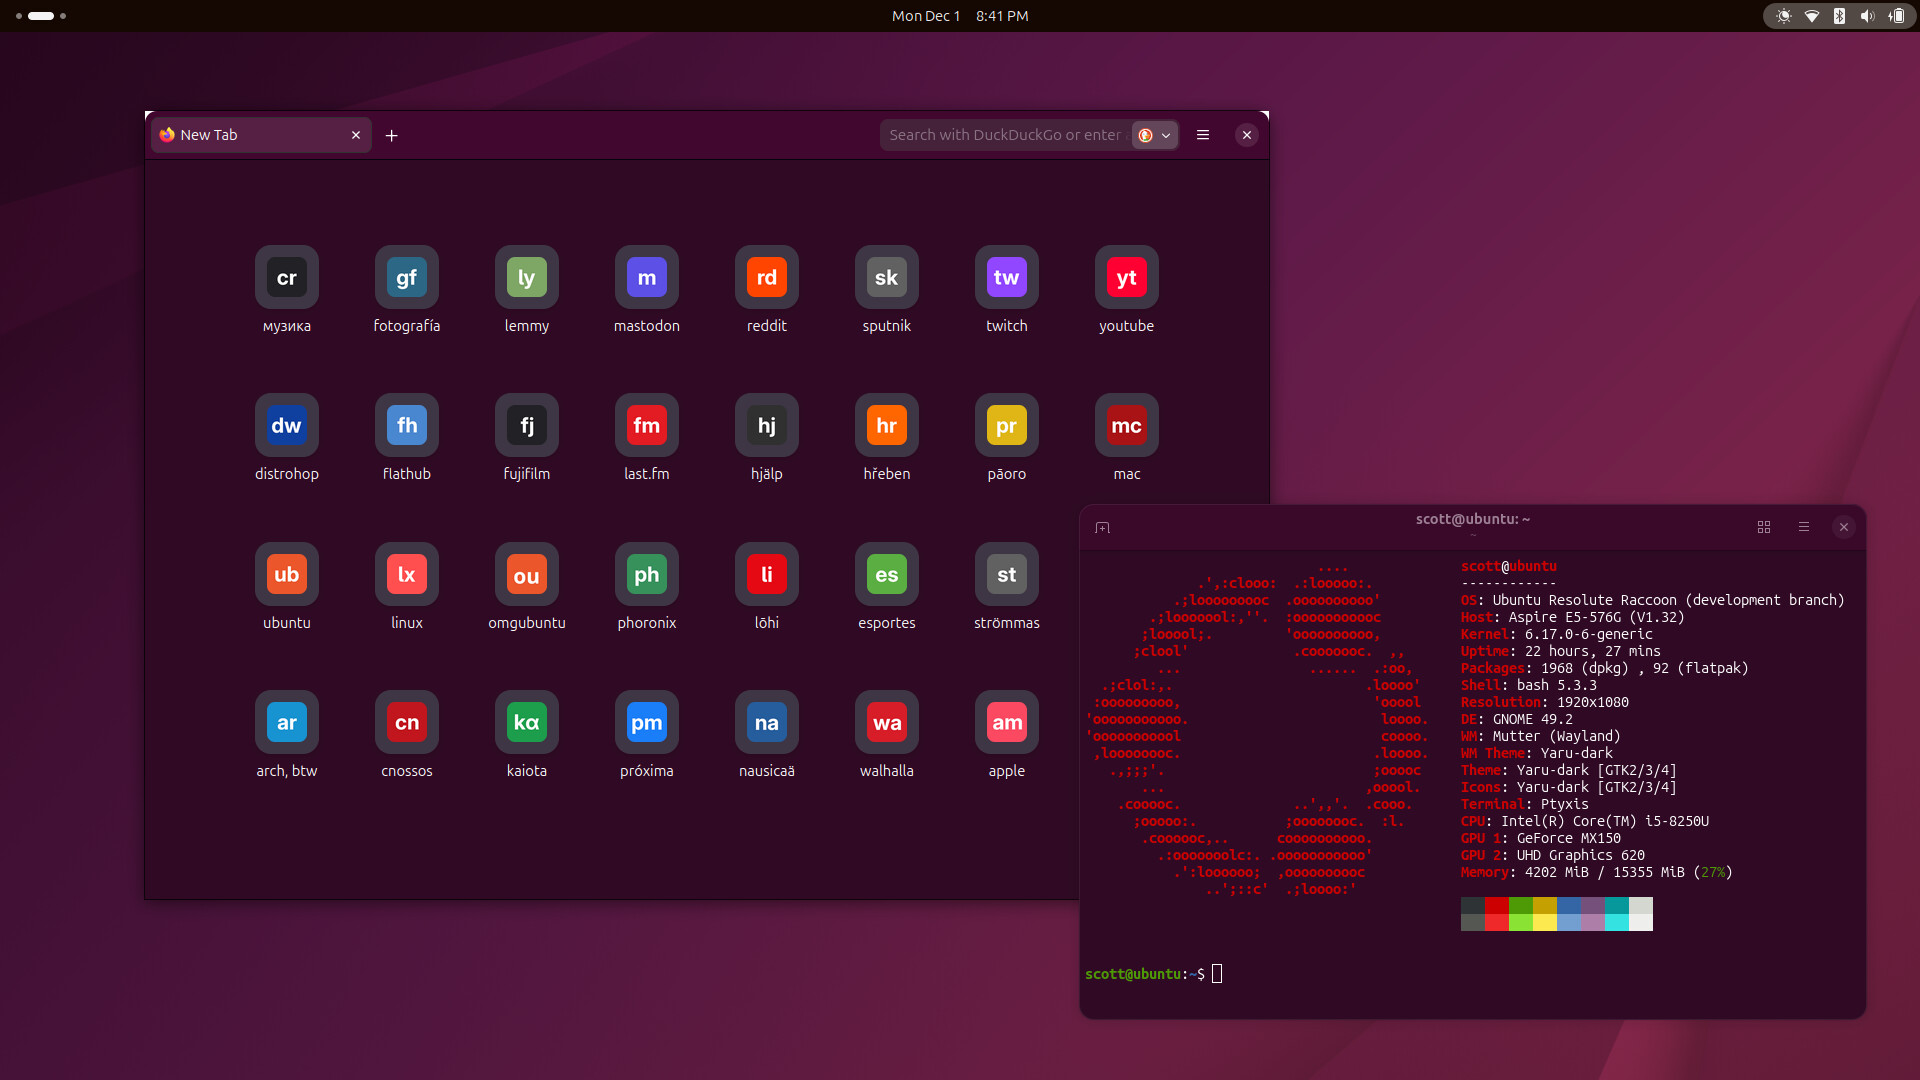Viewport: 1920px width, 1080px height.
Task: Open the omgubuntu shortcut tile
Action: (x=526, y=575)
